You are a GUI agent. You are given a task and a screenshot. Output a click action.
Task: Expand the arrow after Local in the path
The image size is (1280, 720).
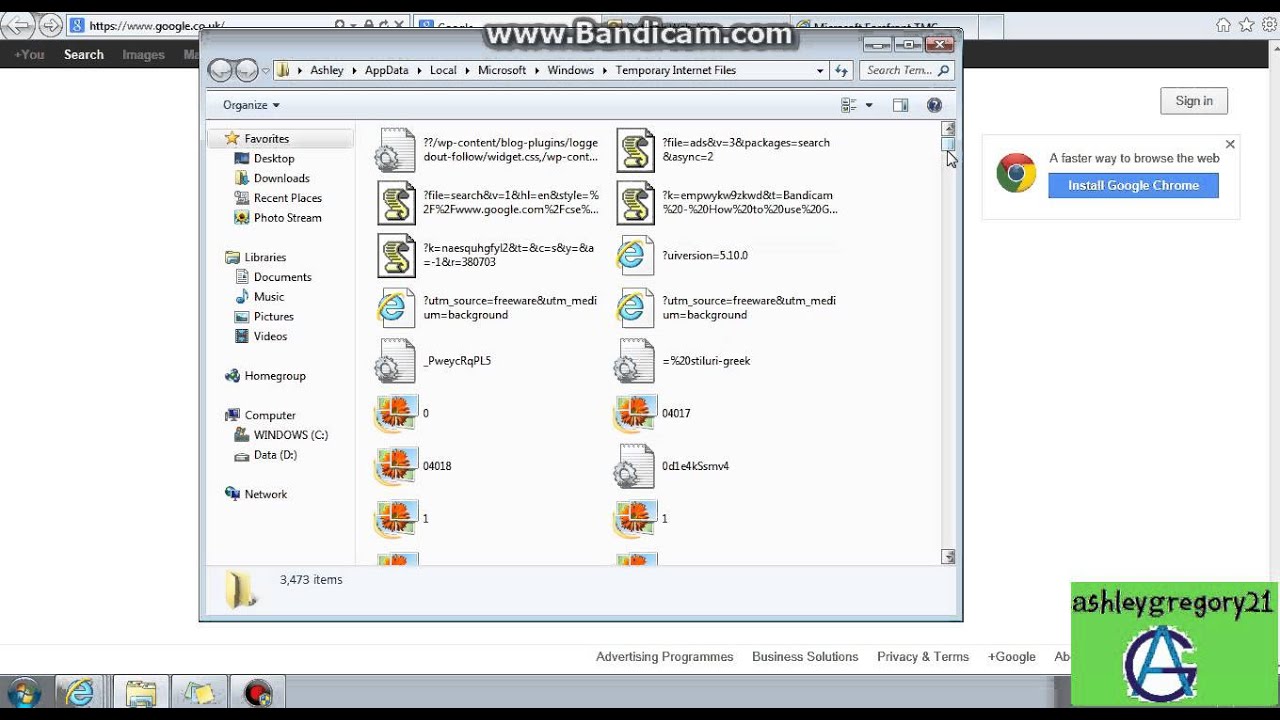coord(467,70)
